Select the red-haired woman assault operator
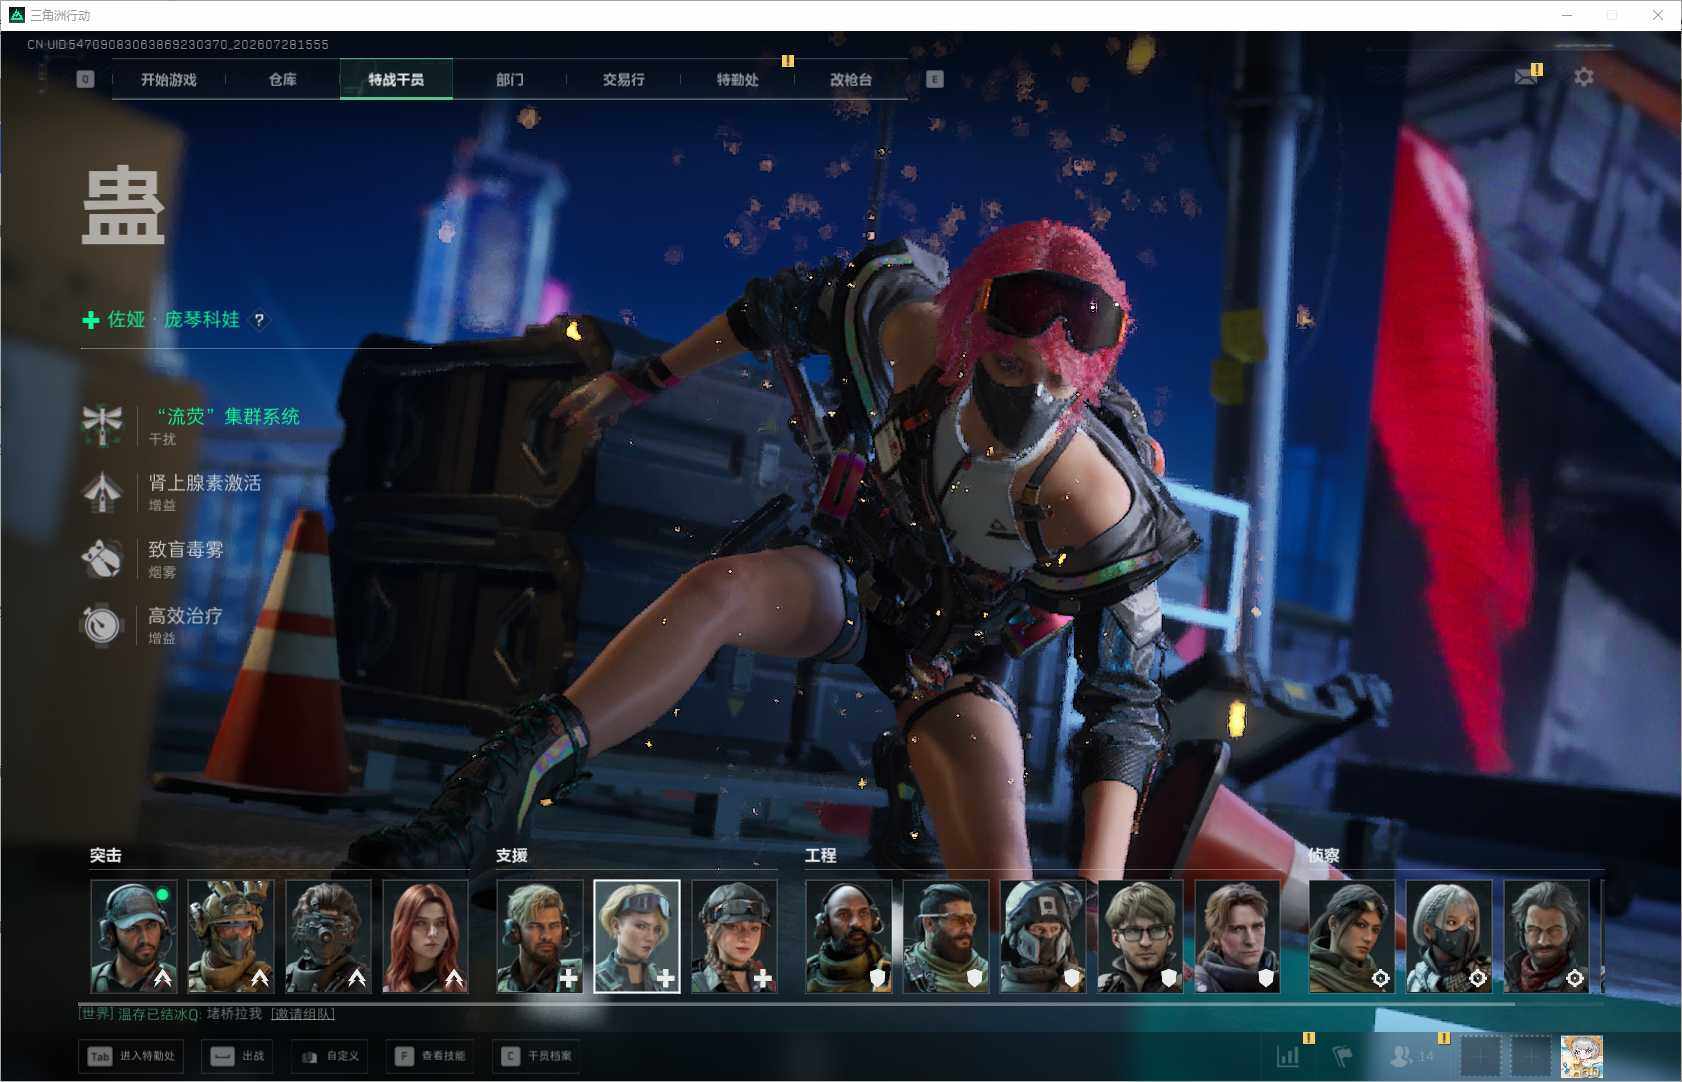Viewport: 1682px width, 1082px height. (425, 936)
